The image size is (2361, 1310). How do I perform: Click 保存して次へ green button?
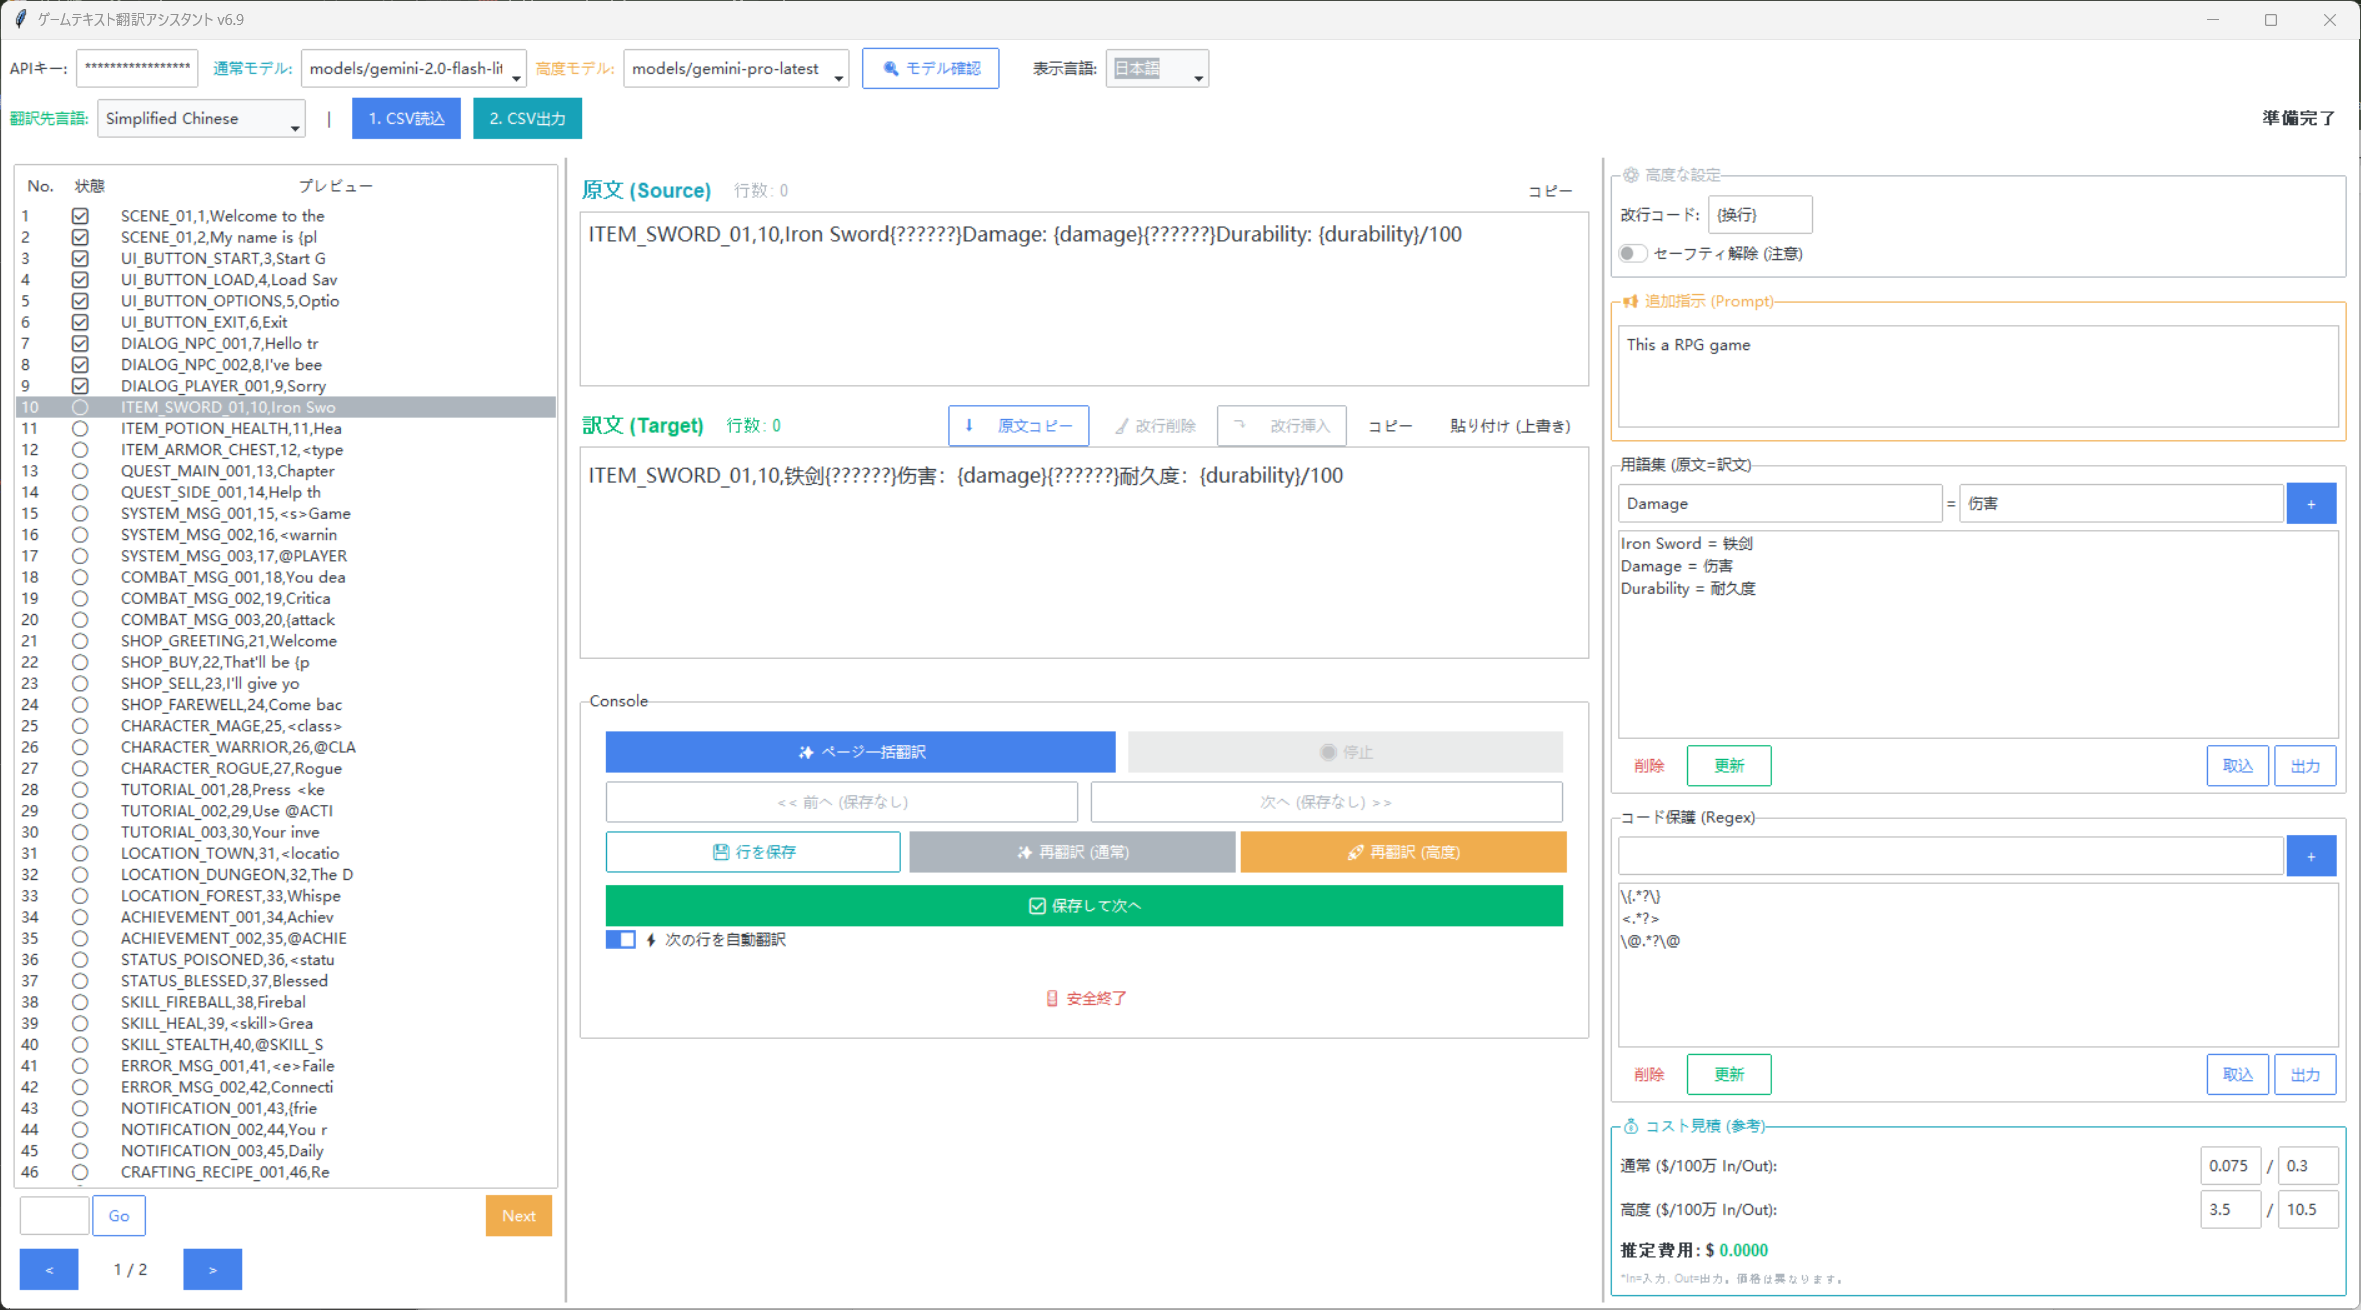click(x=1084, y=905)
